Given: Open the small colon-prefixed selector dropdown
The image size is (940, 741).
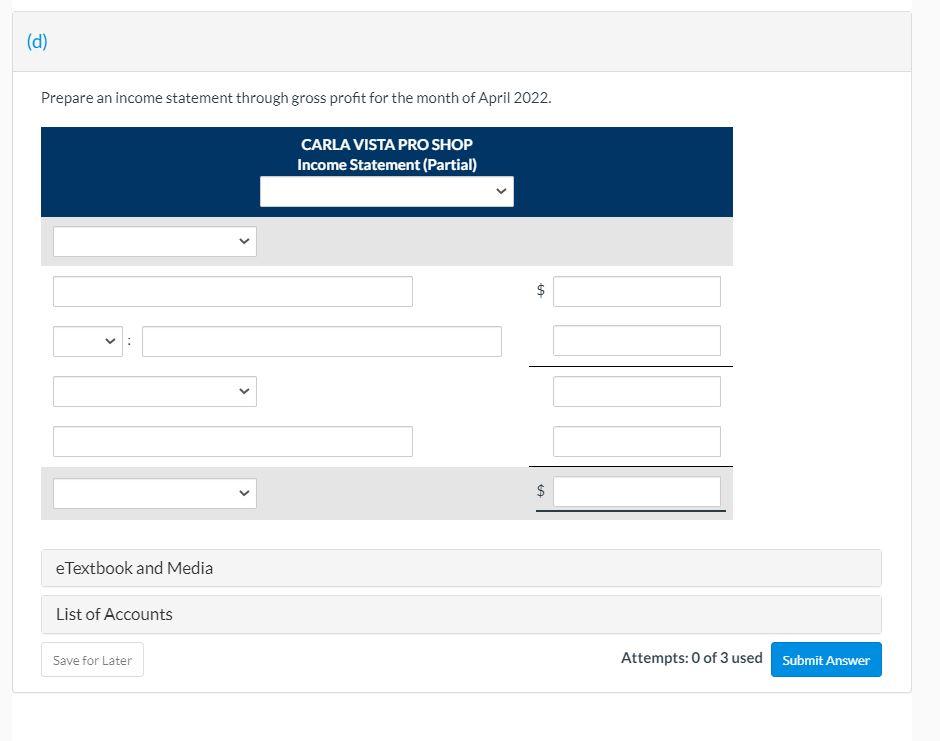Looking at the screenshot, I should coord(85,341).
